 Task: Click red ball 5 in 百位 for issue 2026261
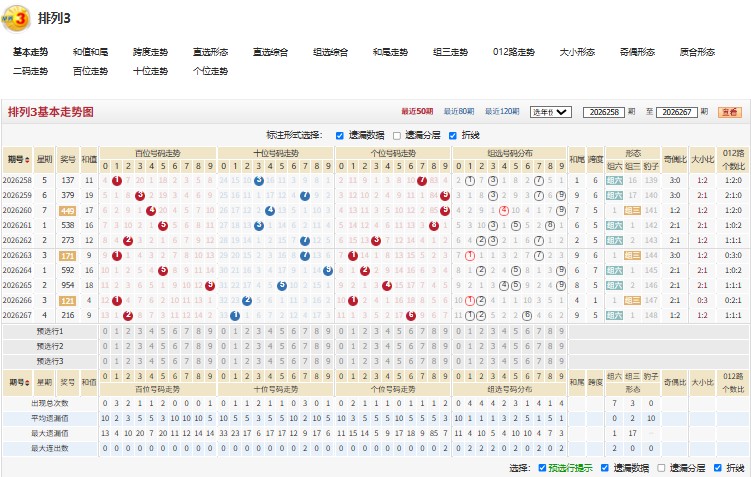(163, 226)
